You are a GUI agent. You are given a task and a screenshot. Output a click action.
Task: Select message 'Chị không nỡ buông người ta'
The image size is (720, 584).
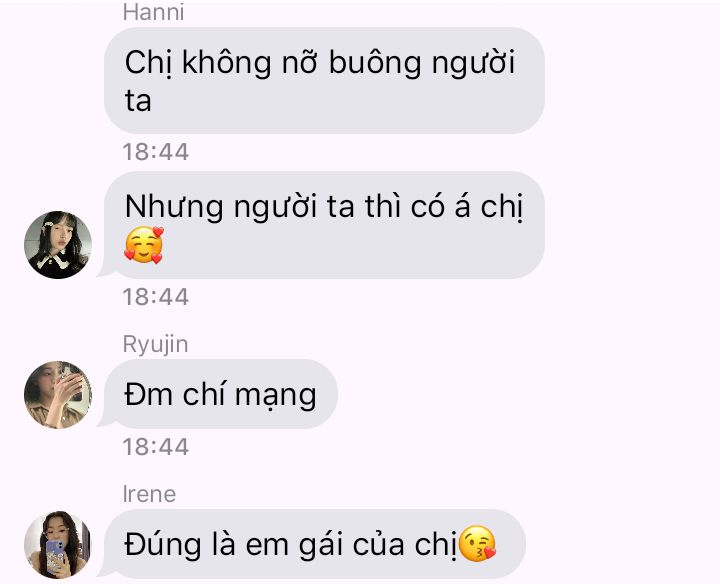(324, 80)
